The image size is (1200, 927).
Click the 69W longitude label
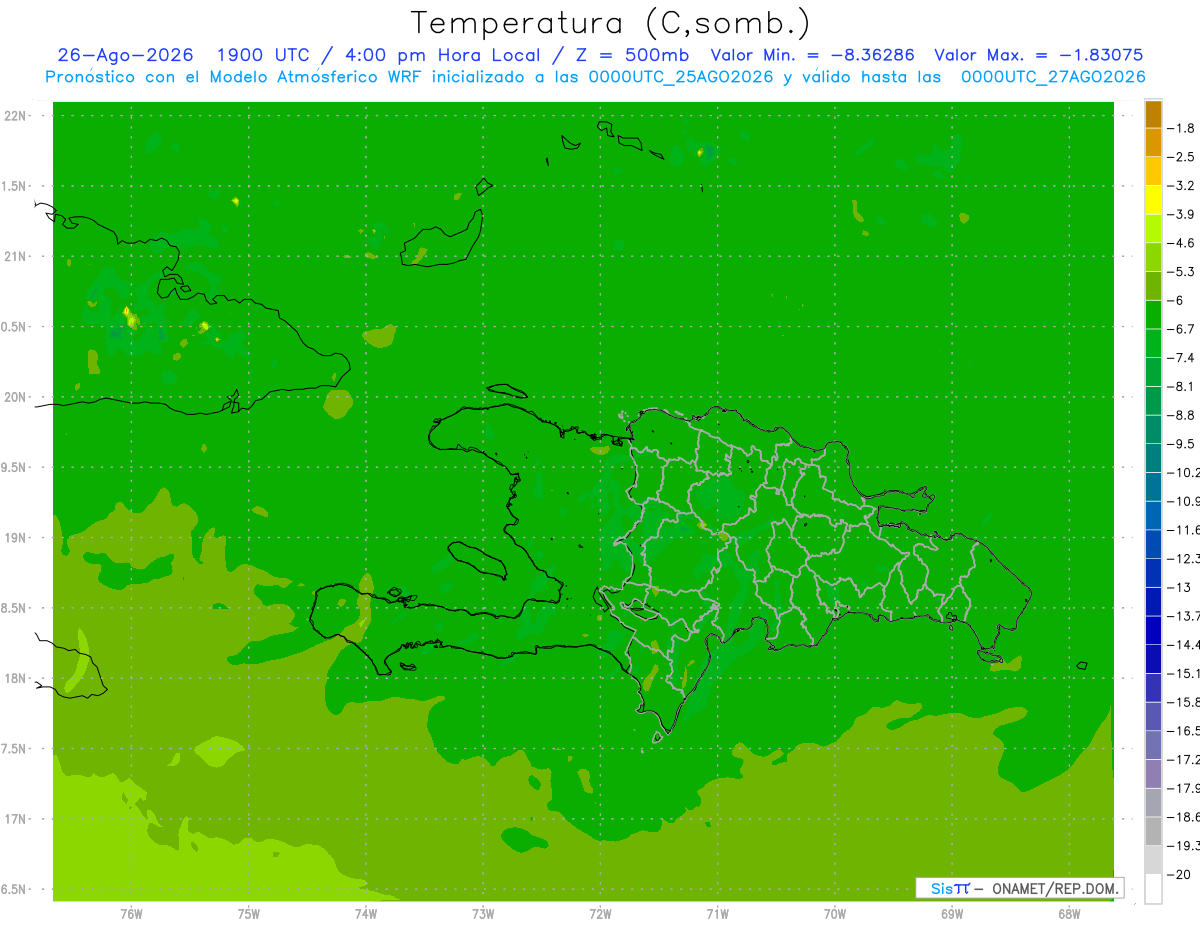click(x=951, y=914)
